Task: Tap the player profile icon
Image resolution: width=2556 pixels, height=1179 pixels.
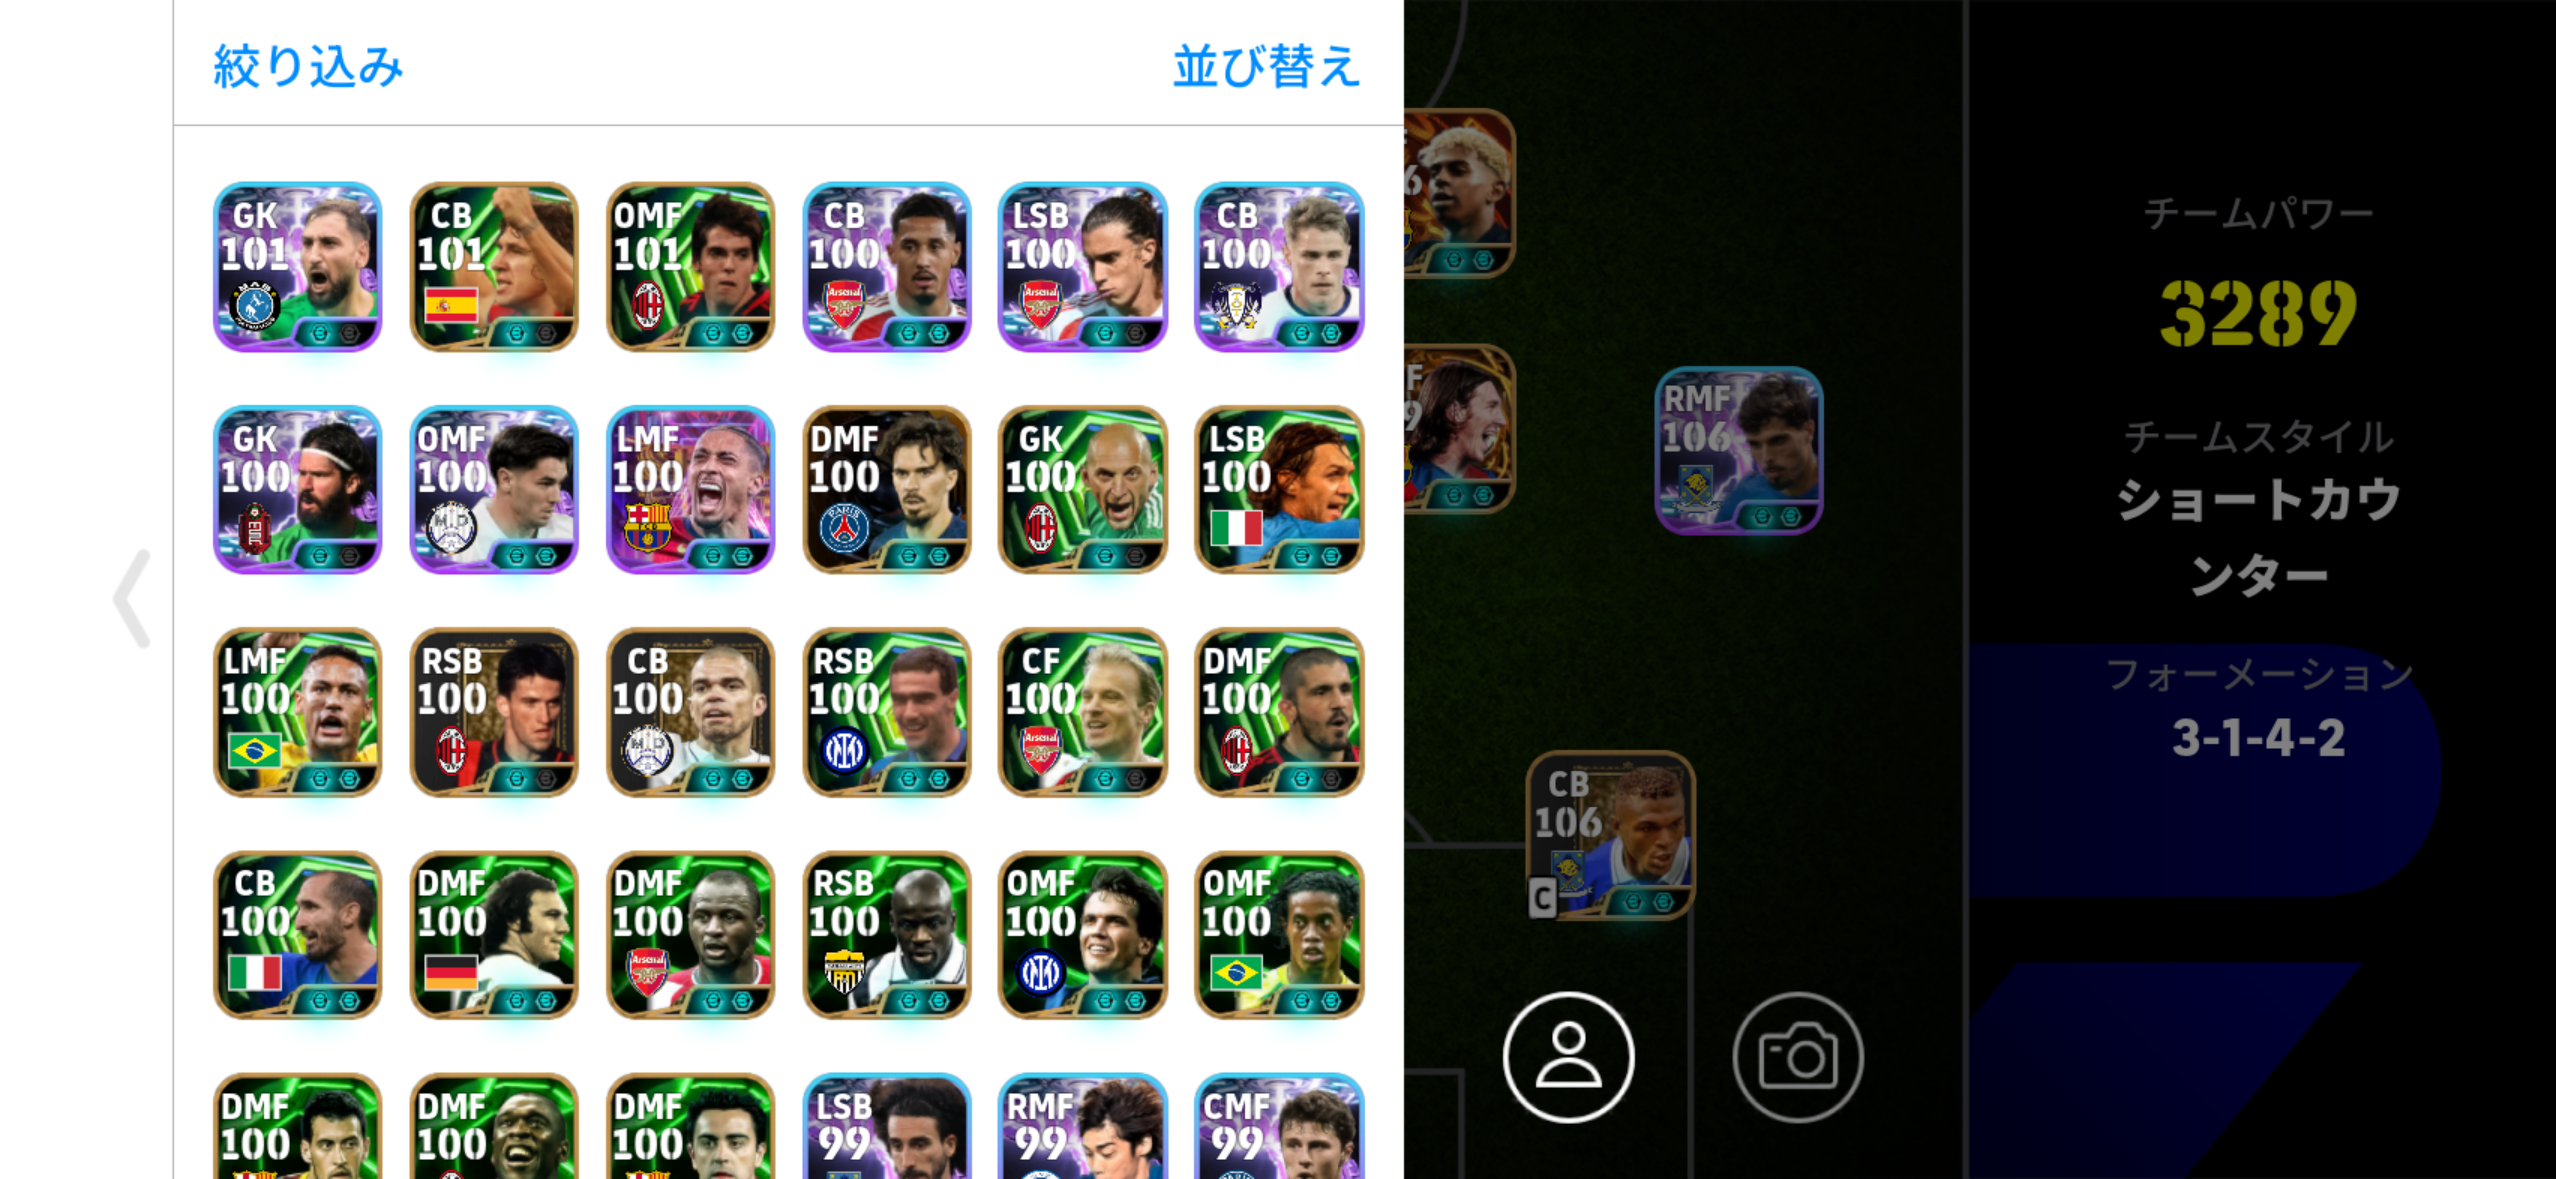Action: pos(1568,1057)
